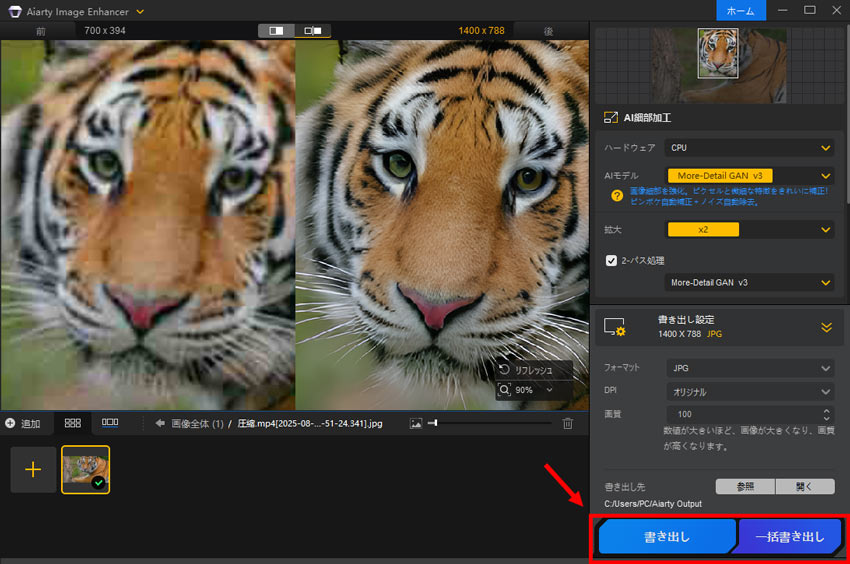The image size is (850, 564).
Task: Toggle the 2-パス処理 checkbox
Action: click(x=611, y=260)
